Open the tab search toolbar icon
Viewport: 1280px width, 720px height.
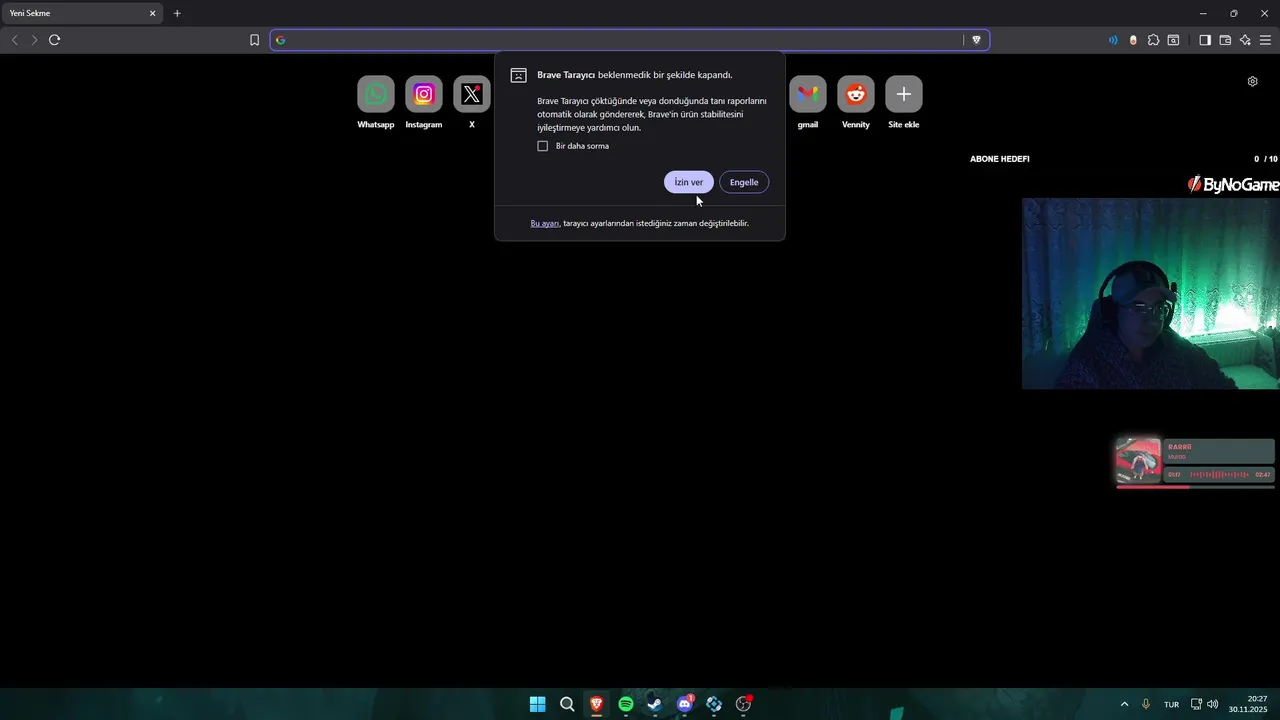tap(1173, 40)
